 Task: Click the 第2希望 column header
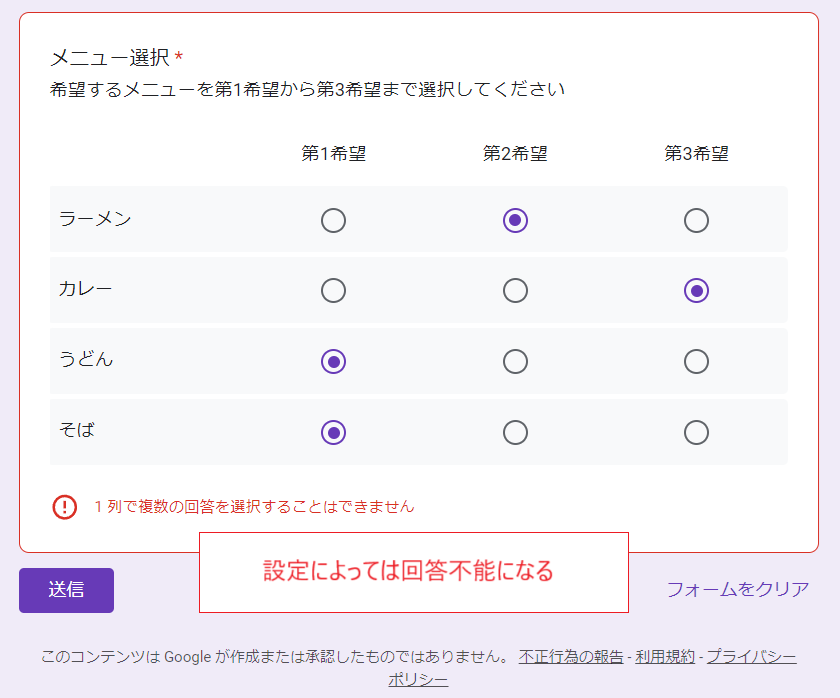(x=515, y=154)
